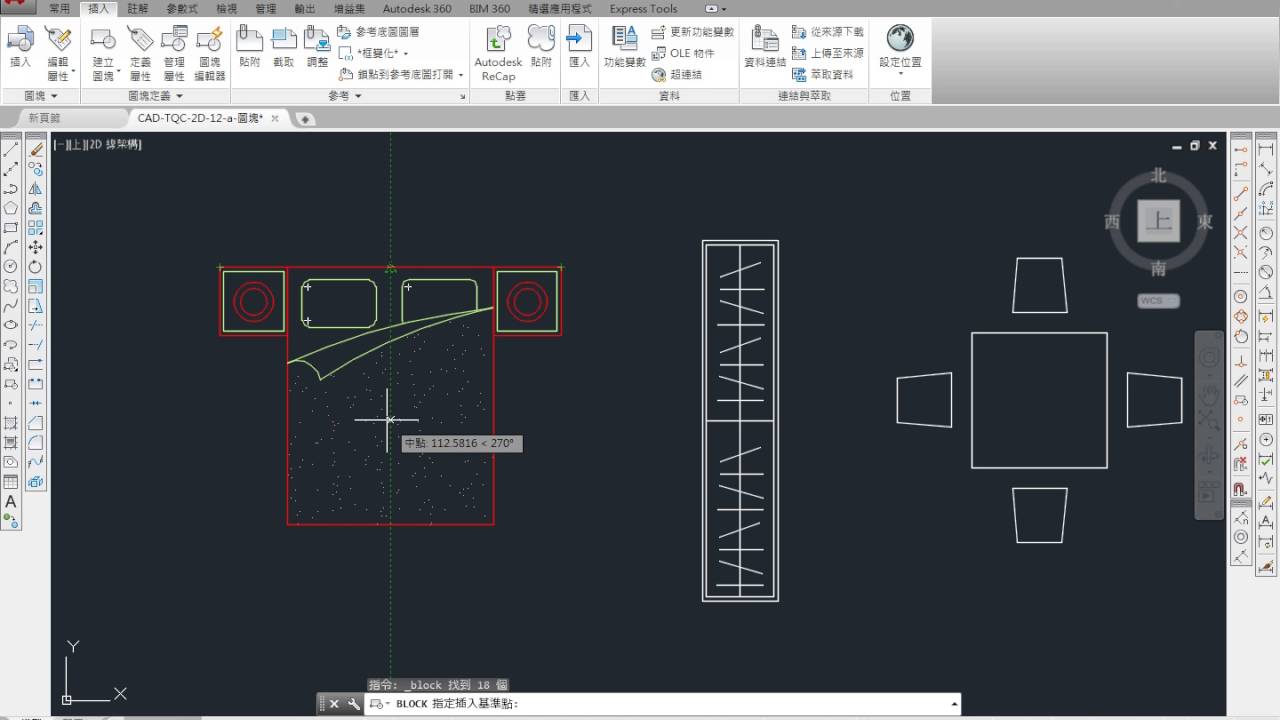The width and height of the screenshot is (1280, 720).
Task: Click the Autodesk ReCap icon
Action: pos(498,54)
